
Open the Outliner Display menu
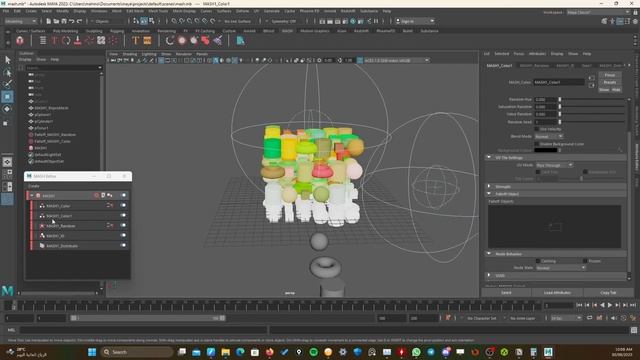point(25,59)
